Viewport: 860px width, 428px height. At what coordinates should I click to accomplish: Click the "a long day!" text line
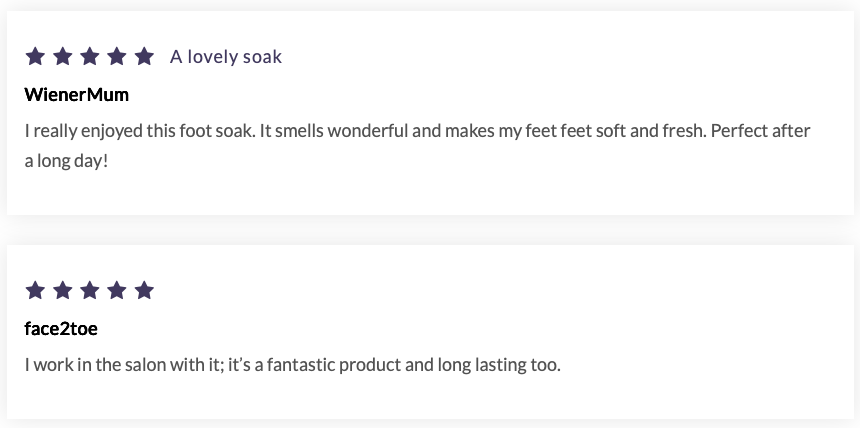coord(66,160)
